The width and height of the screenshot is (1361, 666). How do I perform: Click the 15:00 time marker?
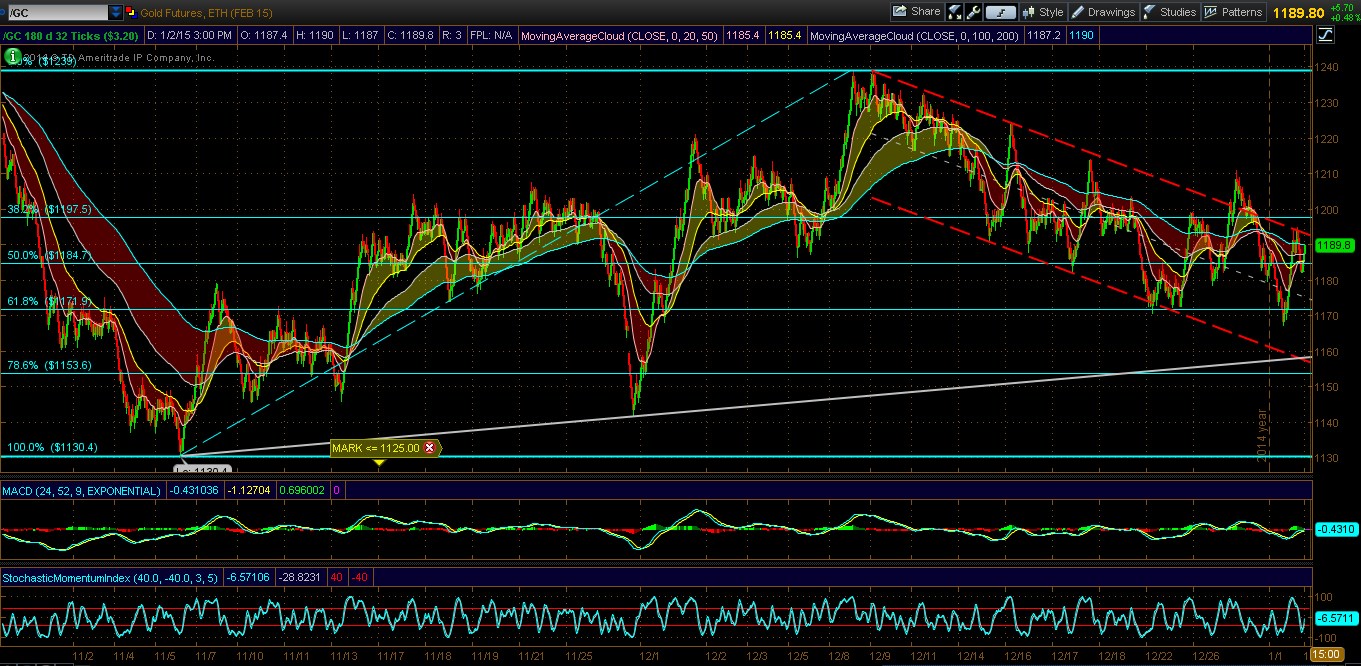coord(1325,654)
